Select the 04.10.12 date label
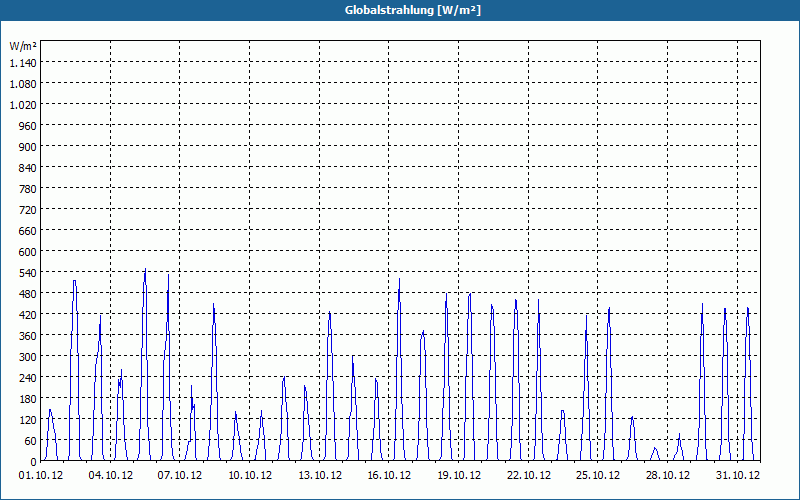 click(x=111, y=476)
